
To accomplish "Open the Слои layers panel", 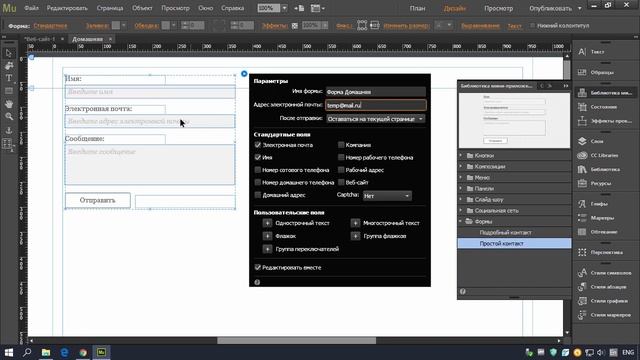I will pos(582,141).
